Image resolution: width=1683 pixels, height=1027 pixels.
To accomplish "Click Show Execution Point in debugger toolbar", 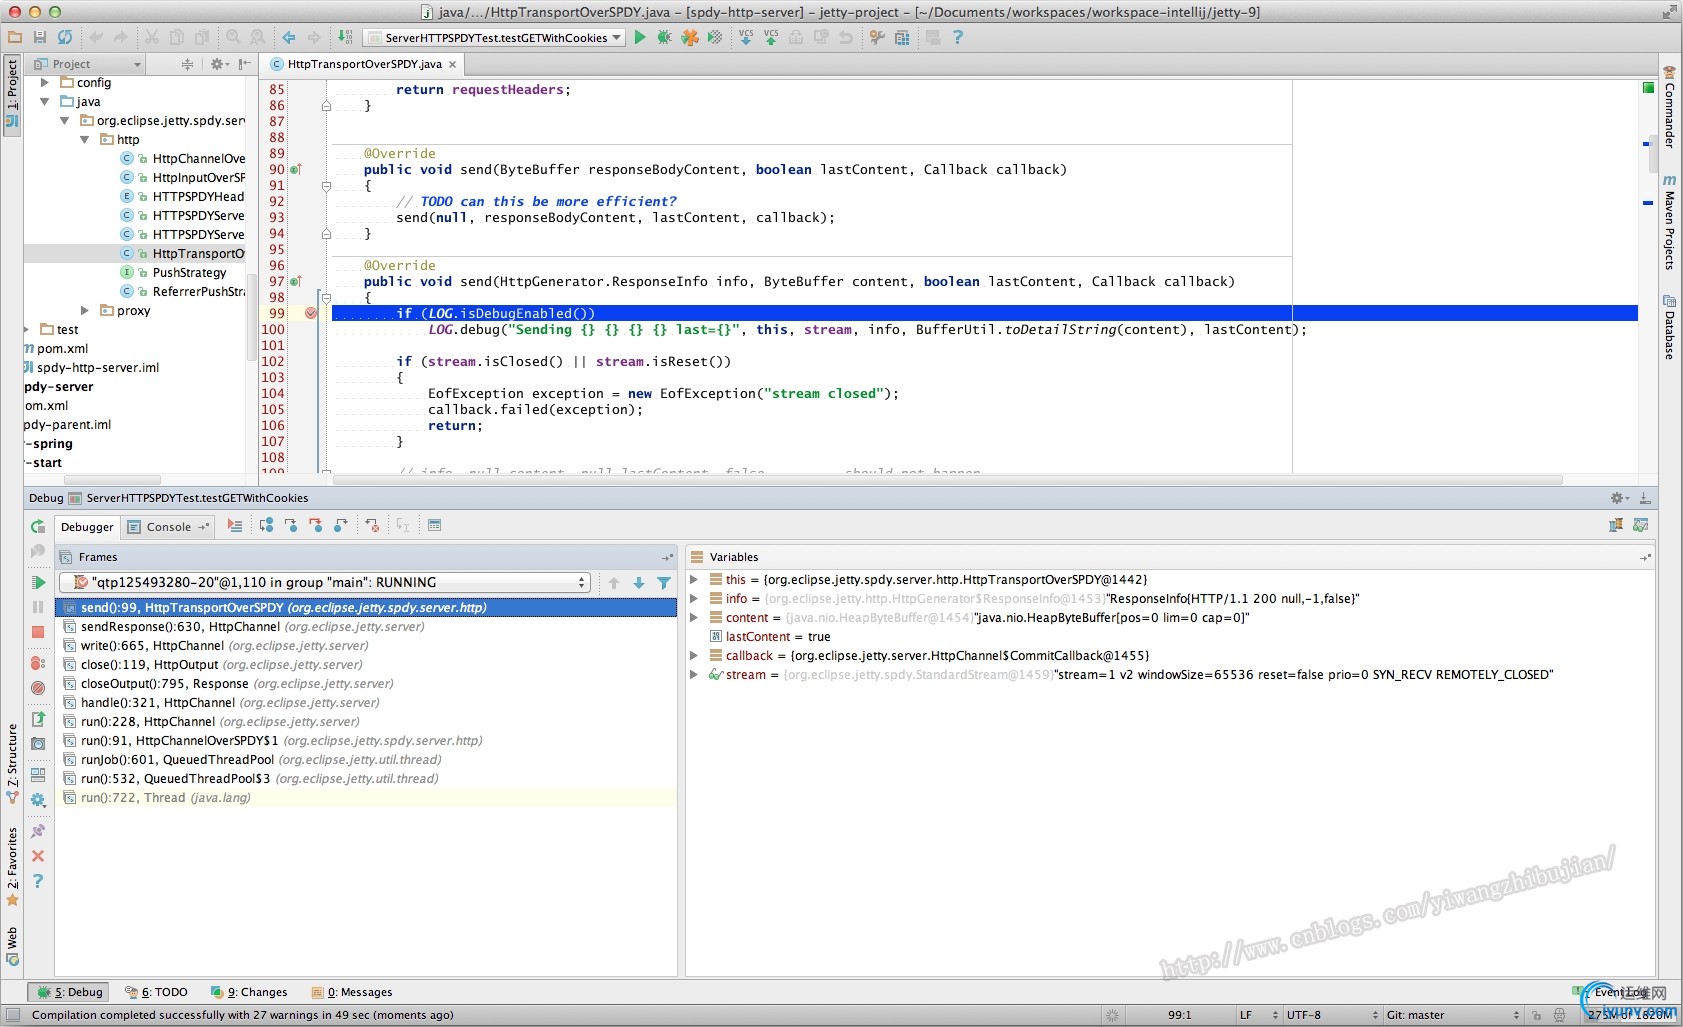I will click(235, 526).
